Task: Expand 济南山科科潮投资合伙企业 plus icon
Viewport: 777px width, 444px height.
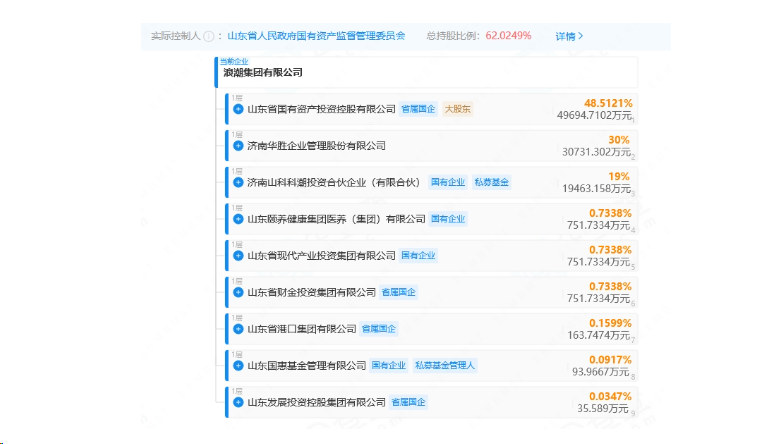Action: 238,182
